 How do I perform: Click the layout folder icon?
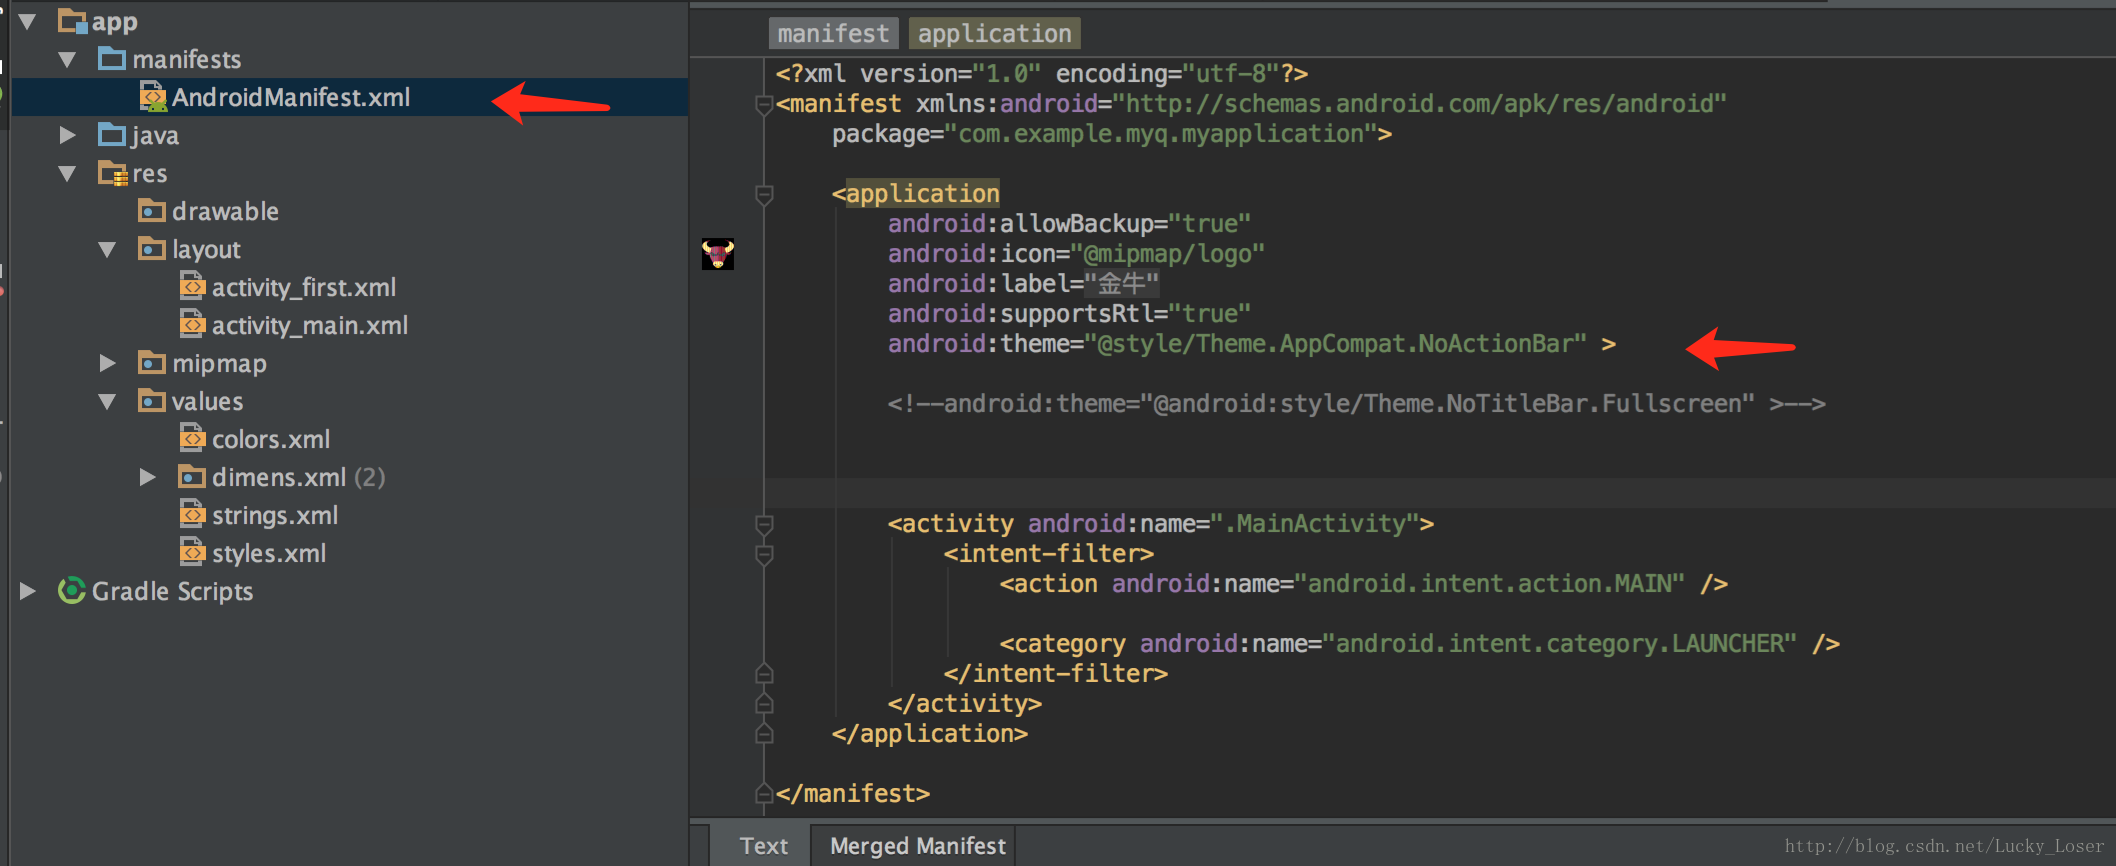(152, 249)
